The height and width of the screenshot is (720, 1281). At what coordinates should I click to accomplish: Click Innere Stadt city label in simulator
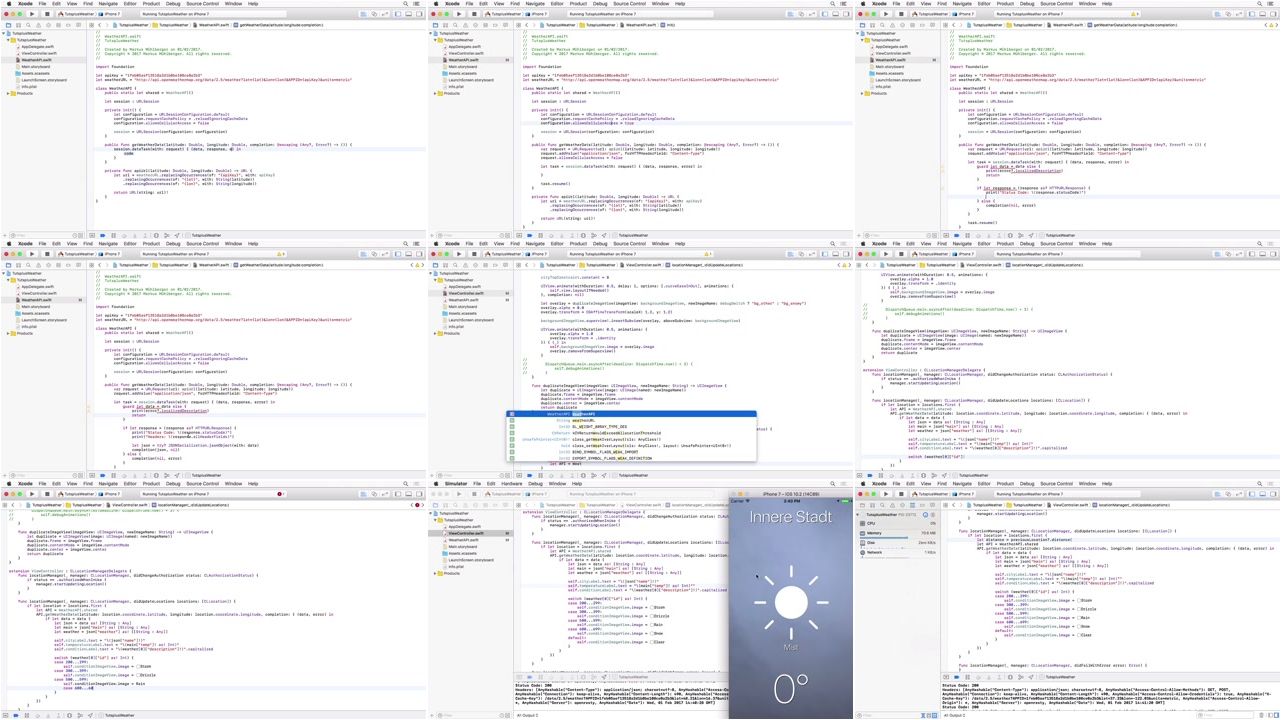pos(791,517)
